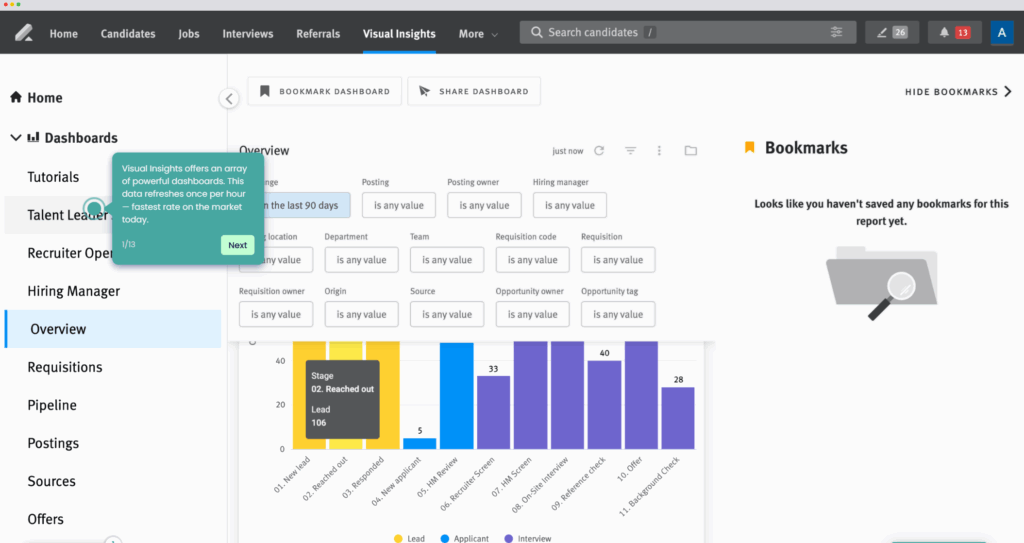Collapse the sidebar with arrow button
This screenshot has height=543, width=1024.
click(x=229, y=99)
